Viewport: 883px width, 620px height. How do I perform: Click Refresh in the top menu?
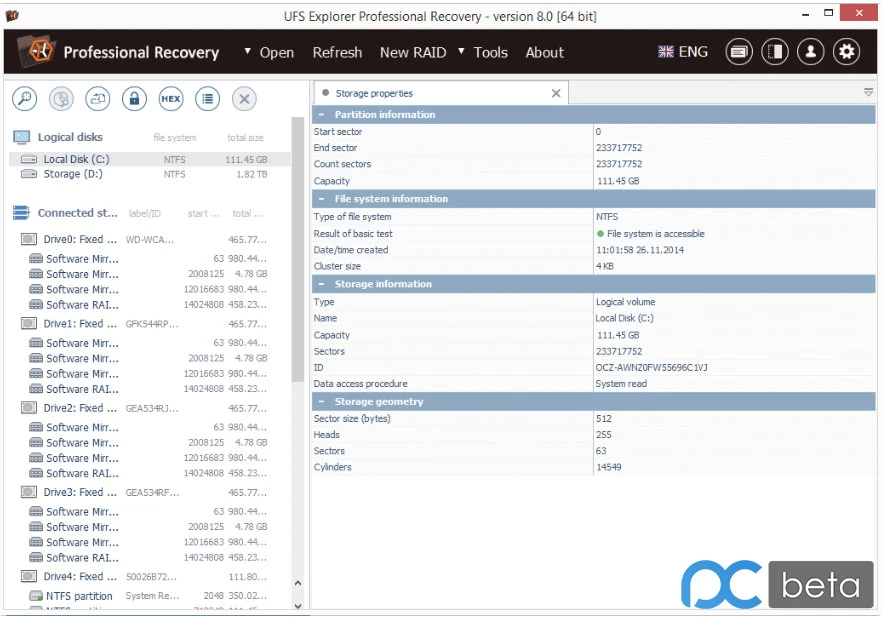point(337,52)
